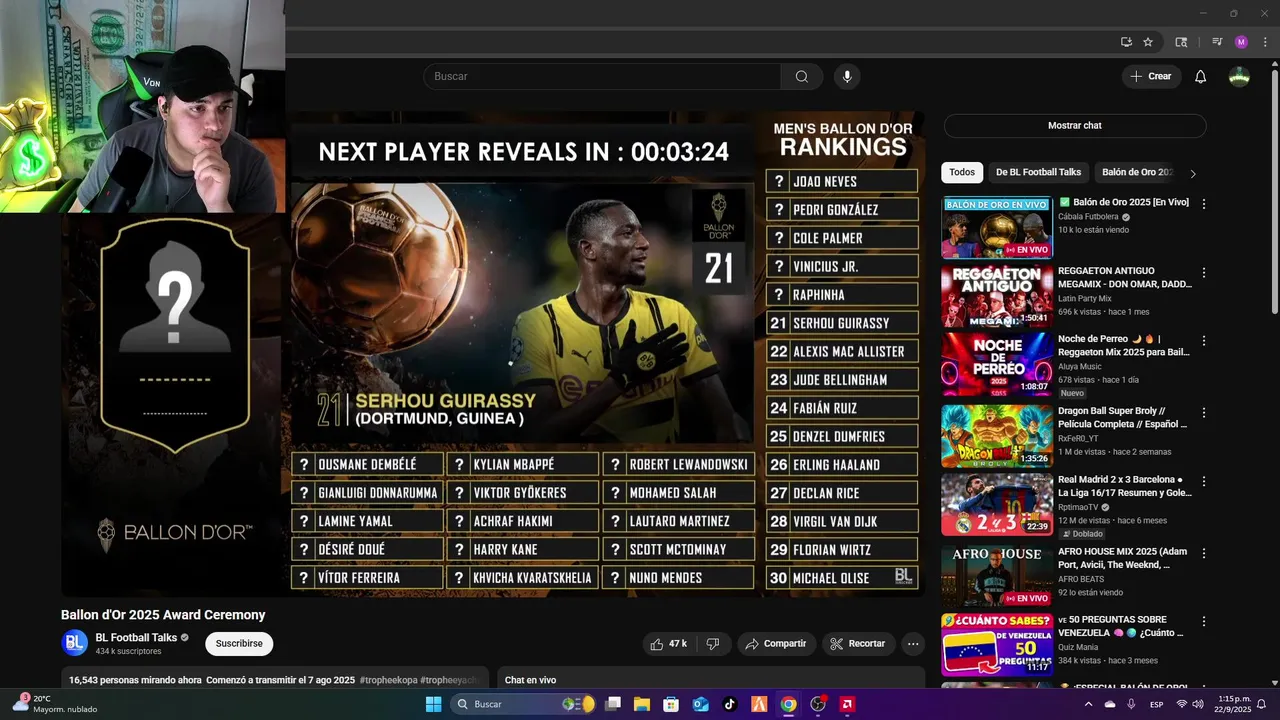Open Google Lens search tab icon
The width and height of the screenshot is (1280, 720).
1181,42
